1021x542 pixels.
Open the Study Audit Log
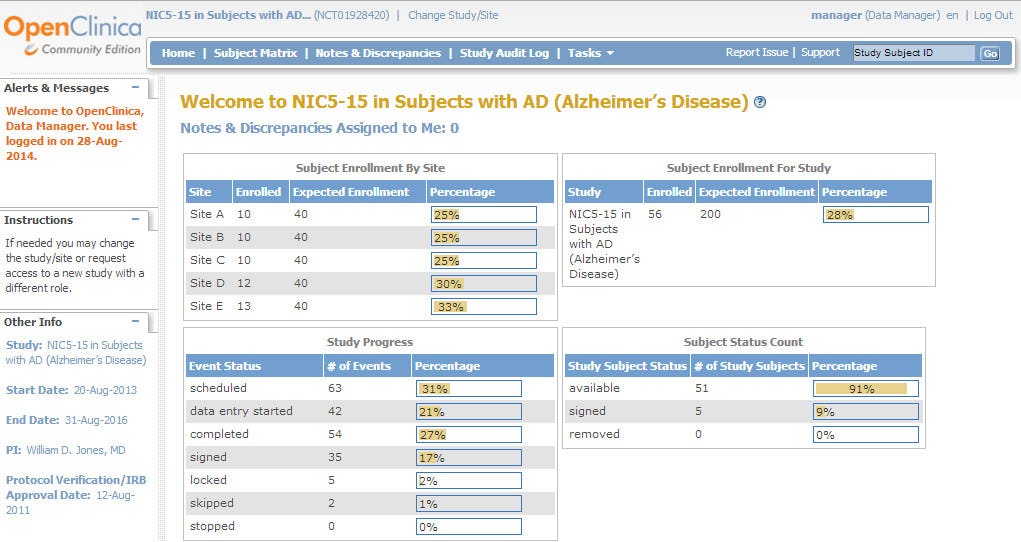[x=504, y=53]
